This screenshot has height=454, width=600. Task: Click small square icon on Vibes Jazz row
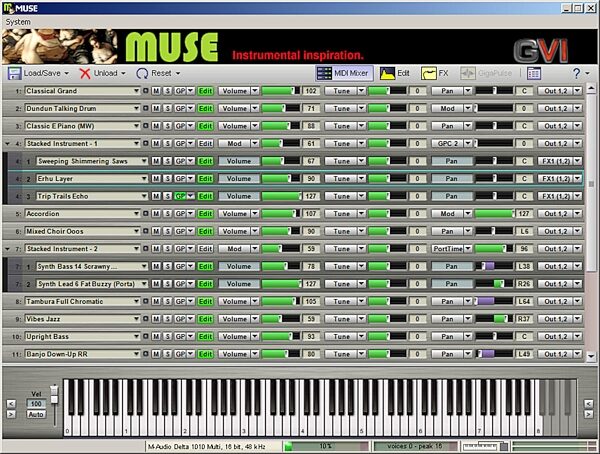[x=145, y=319]
